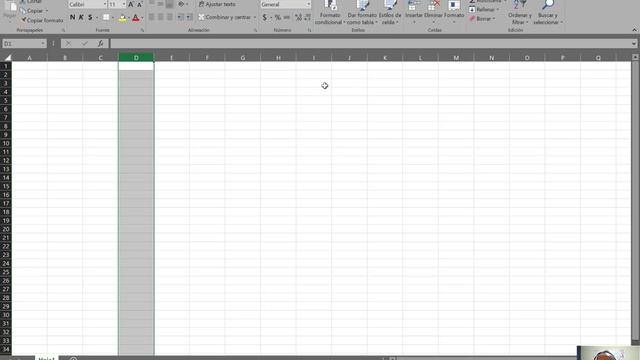640x360 pixels.
Task: Open the font size 11 dropdown
Action: [x=124, y=4]
